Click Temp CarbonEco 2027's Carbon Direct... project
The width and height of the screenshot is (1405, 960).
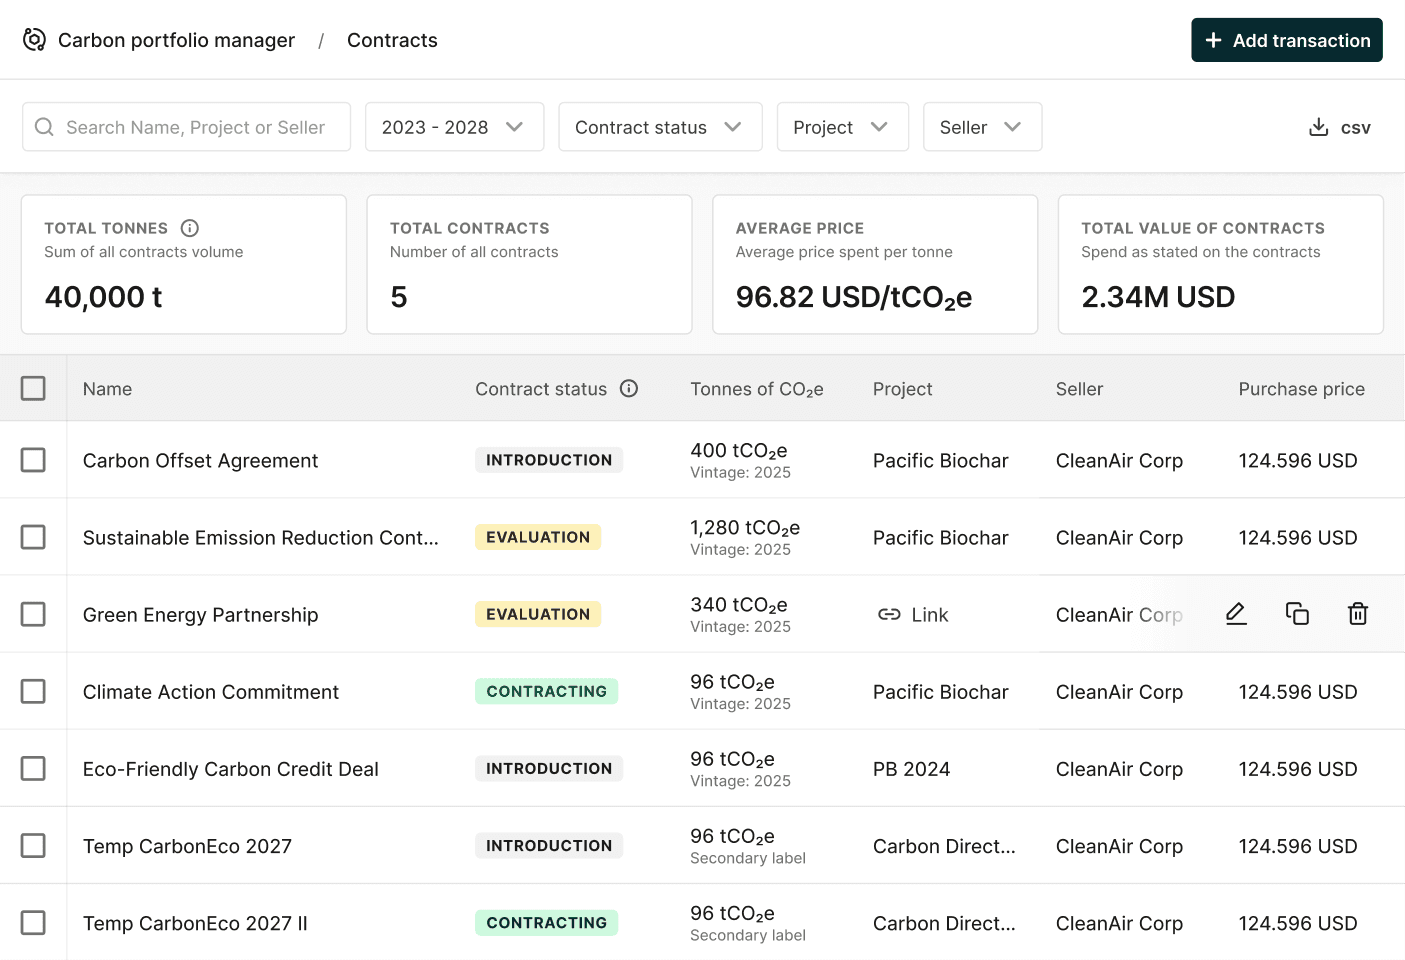[x=944, y=846]
